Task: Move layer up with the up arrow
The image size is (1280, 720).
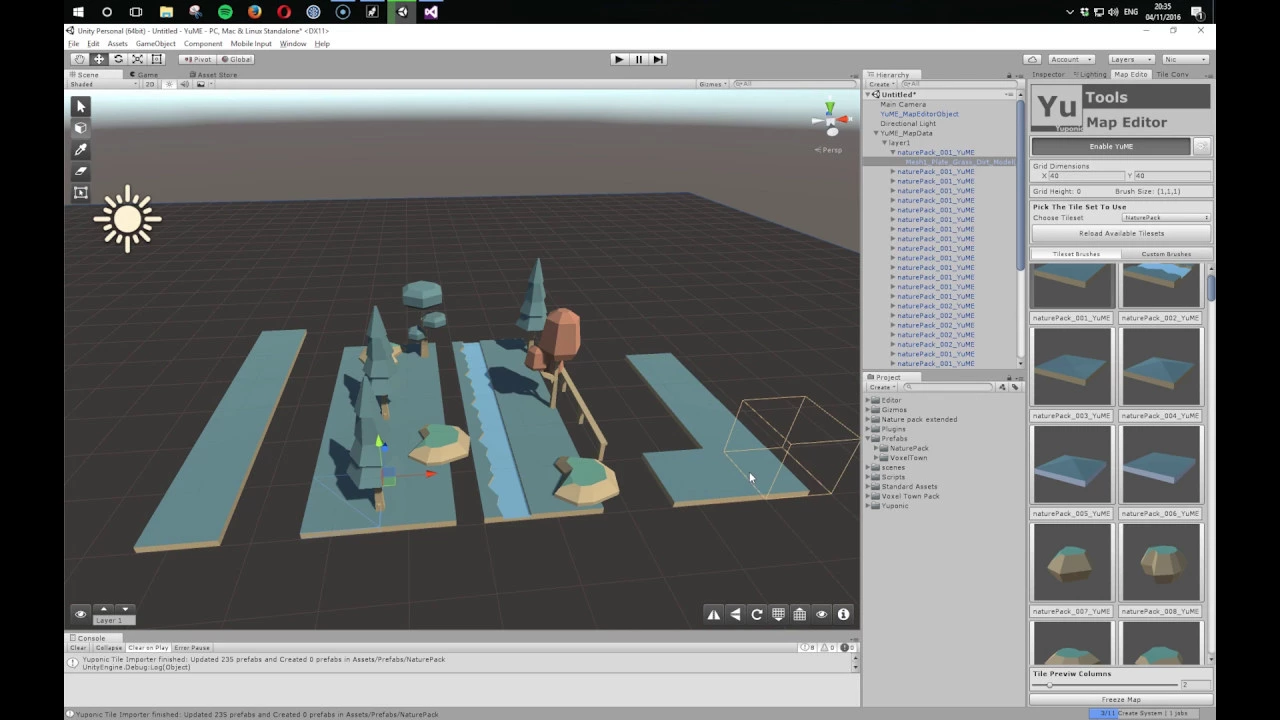Action: [x=103, y=609]
